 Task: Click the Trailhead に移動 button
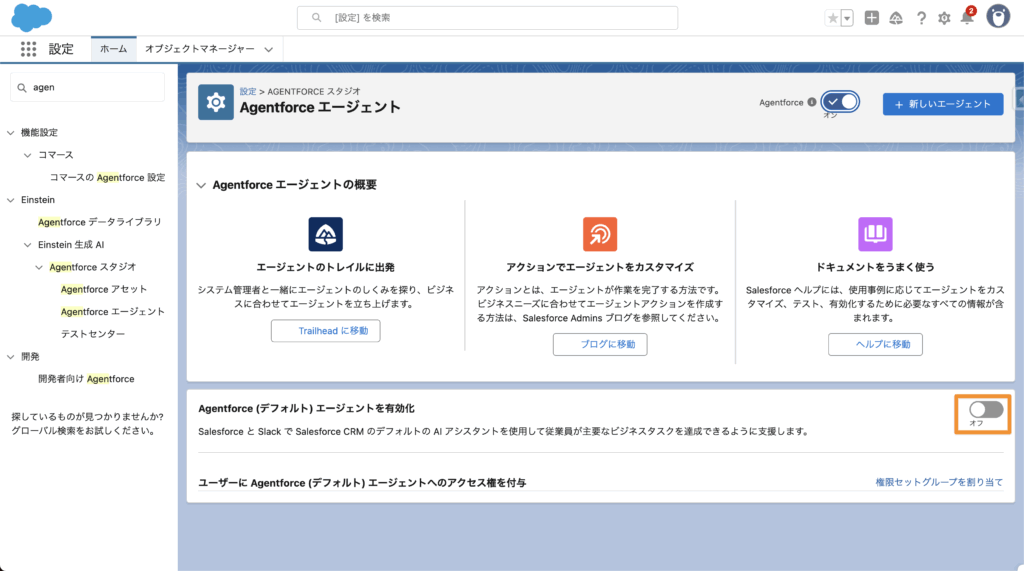(x=326, y=331)
